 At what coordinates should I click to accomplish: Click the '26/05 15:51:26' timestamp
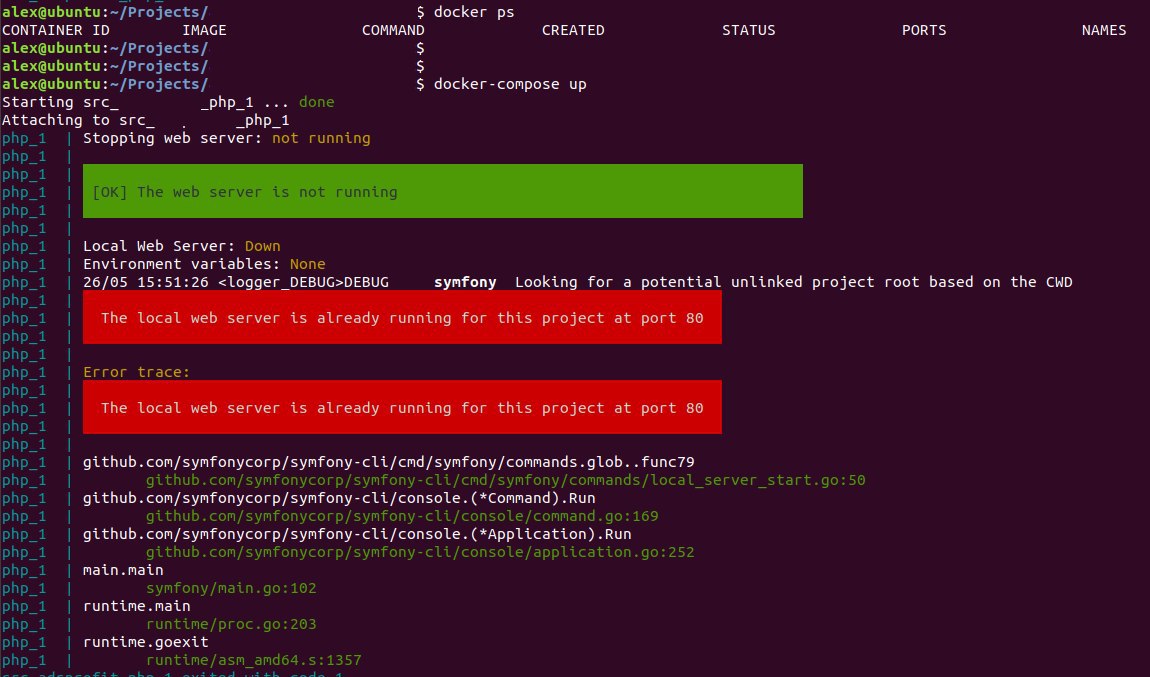click(x=145, y=282)
